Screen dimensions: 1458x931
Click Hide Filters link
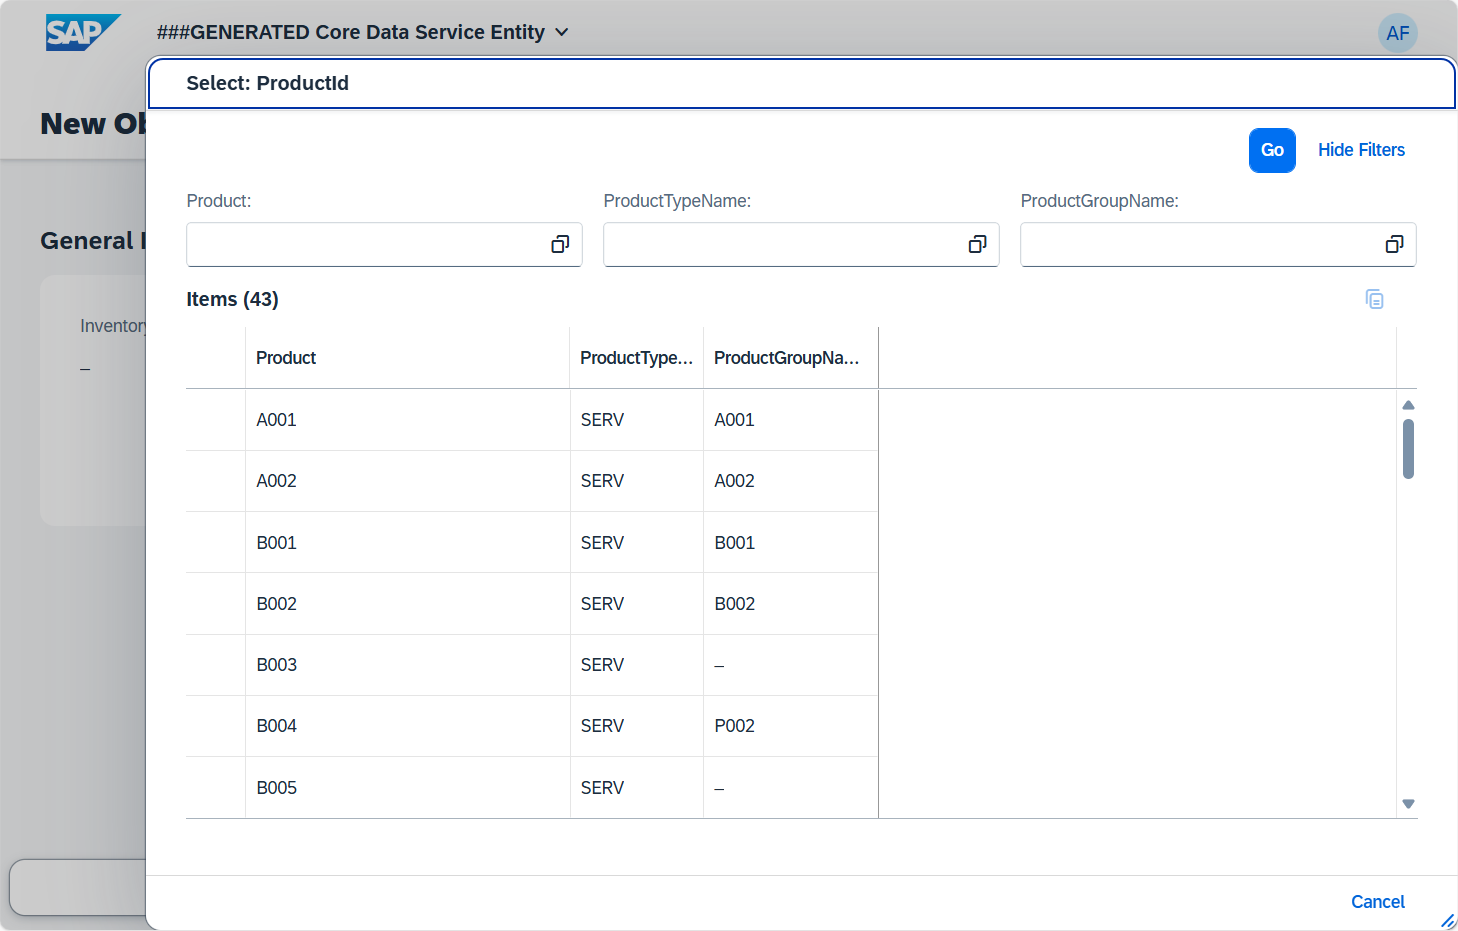coord(1361,150)
